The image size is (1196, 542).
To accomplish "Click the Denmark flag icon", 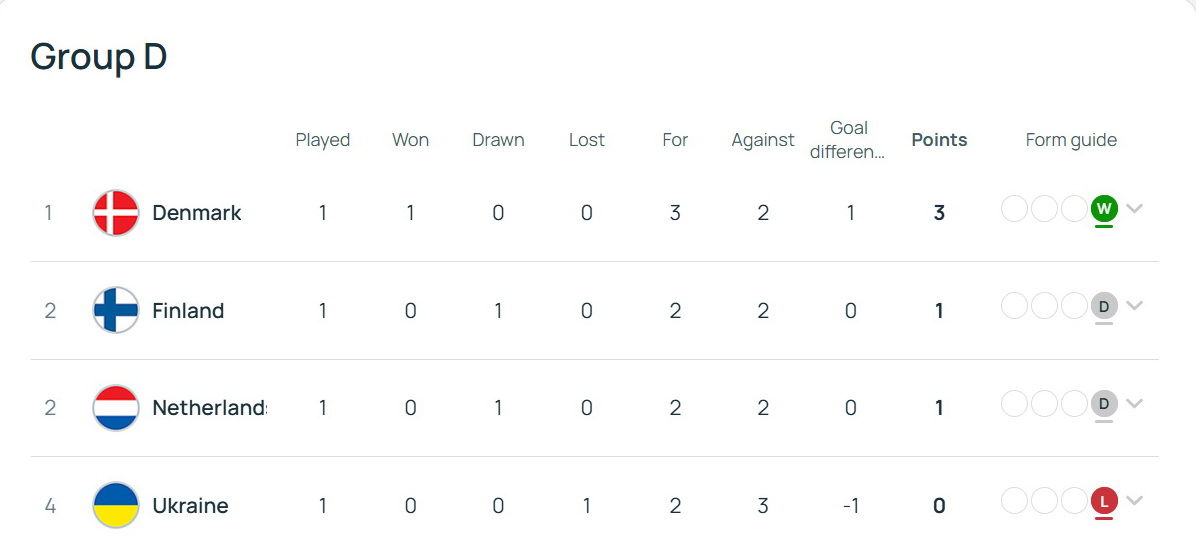I will (x=116, y=213).
